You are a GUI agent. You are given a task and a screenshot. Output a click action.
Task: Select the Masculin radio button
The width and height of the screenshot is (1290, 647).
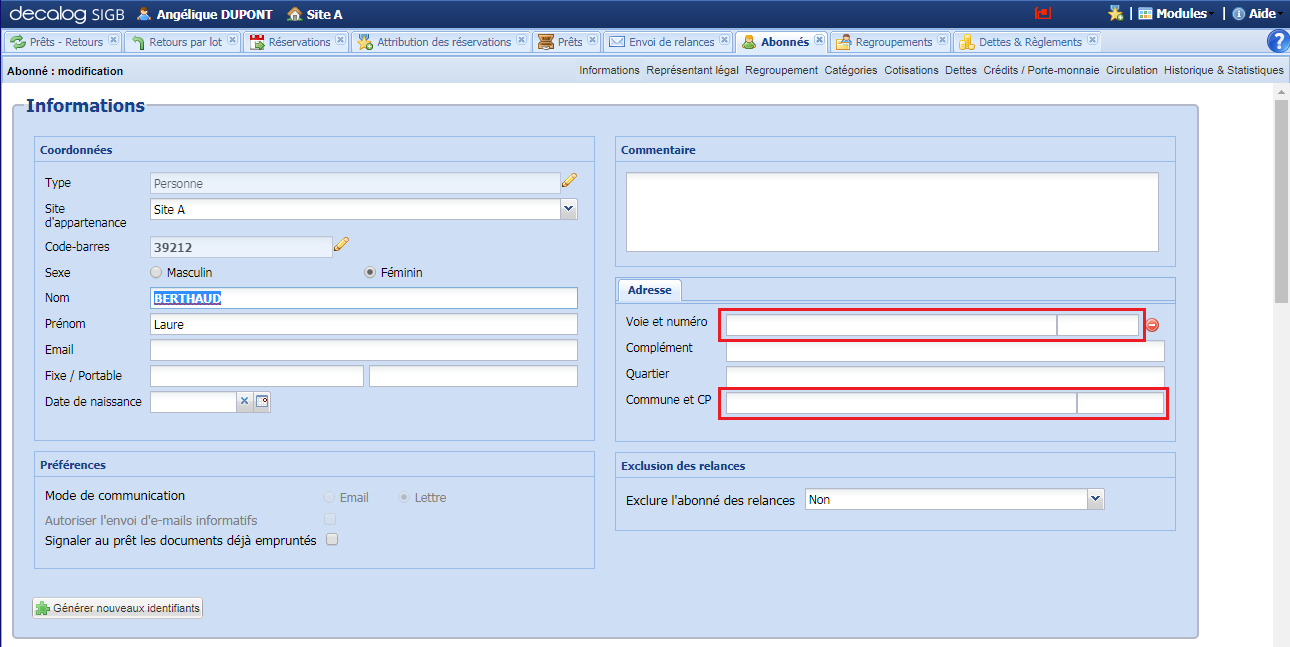[x=155, y=272]
